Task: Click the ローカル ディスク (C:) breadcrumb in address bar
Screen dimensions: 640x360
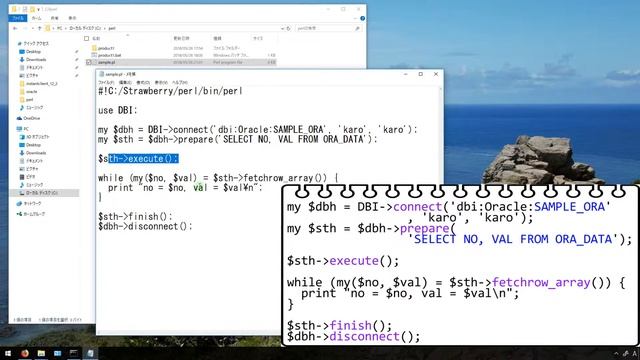Action: (85, 29)
